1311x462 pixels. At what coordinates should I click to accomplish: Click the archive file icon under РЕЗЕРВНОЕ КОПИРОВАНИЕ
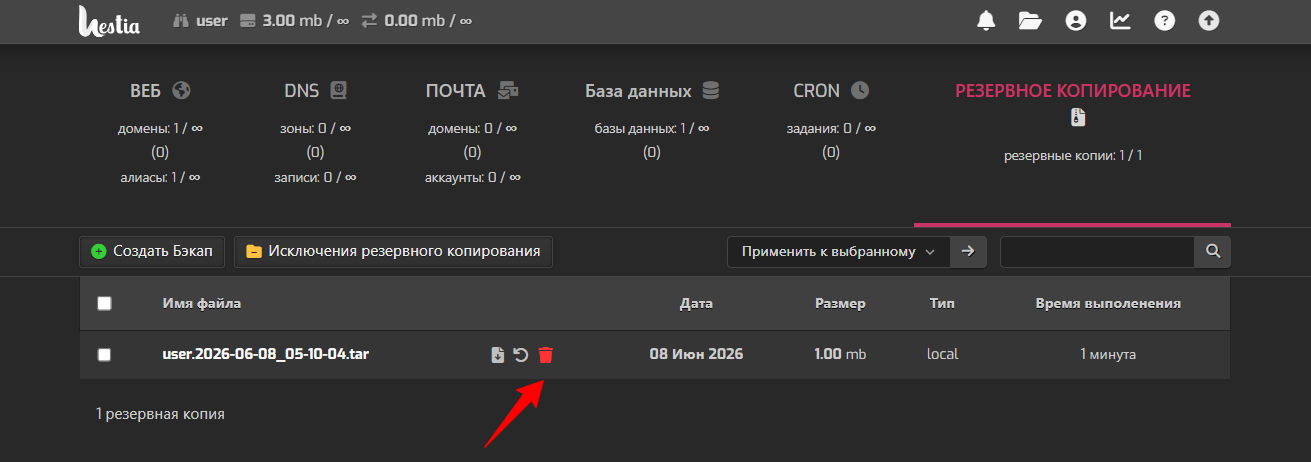1077,118
